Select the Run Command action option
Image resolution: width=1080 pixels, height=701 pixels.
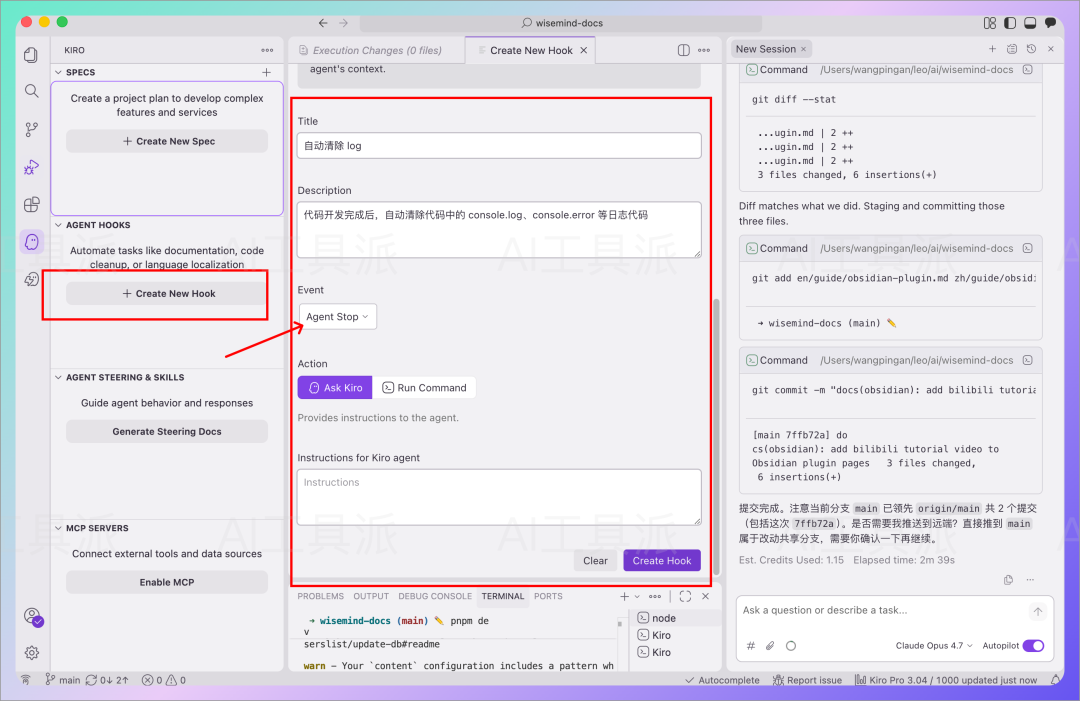(x=424, y=388)
